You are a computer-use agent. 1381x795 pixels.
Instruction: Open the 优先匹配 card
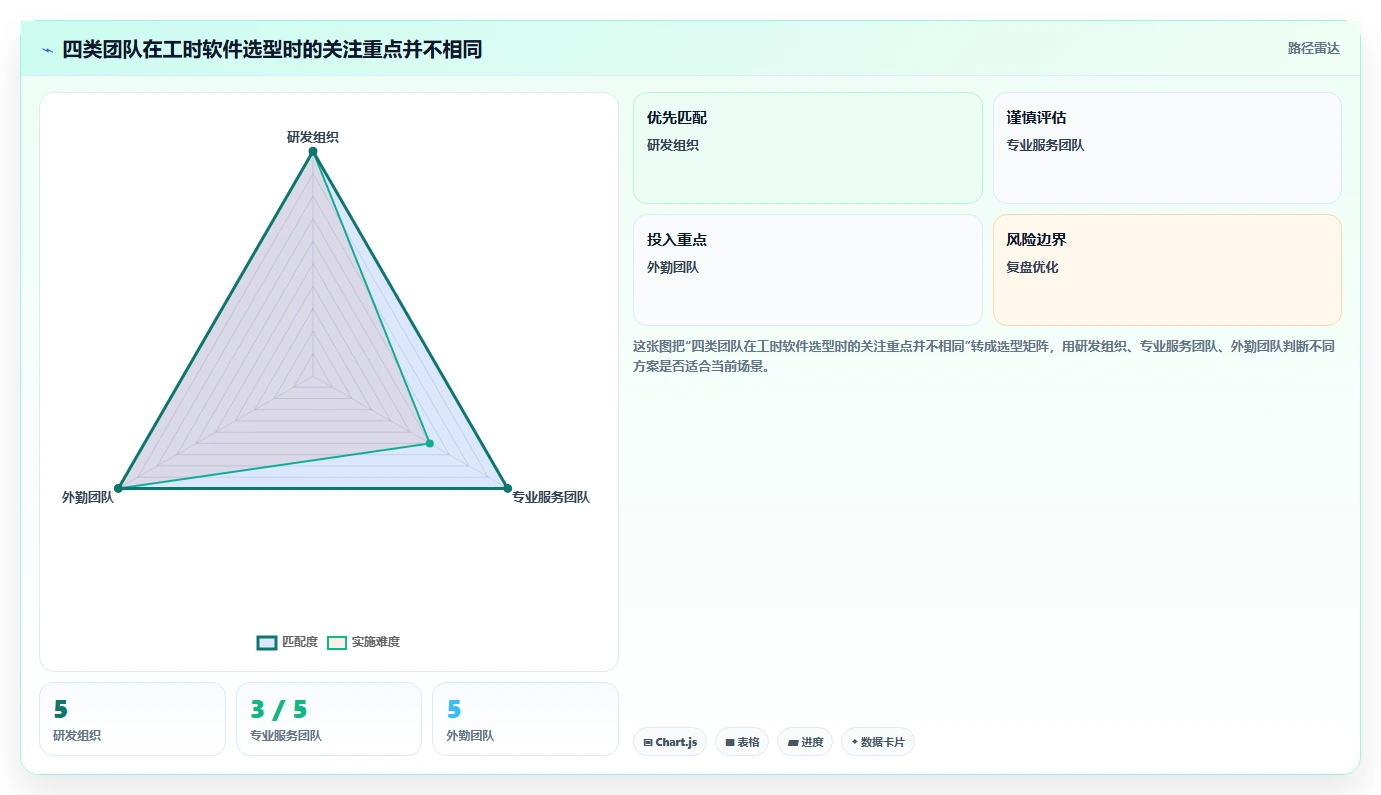(x=808, y=148)
